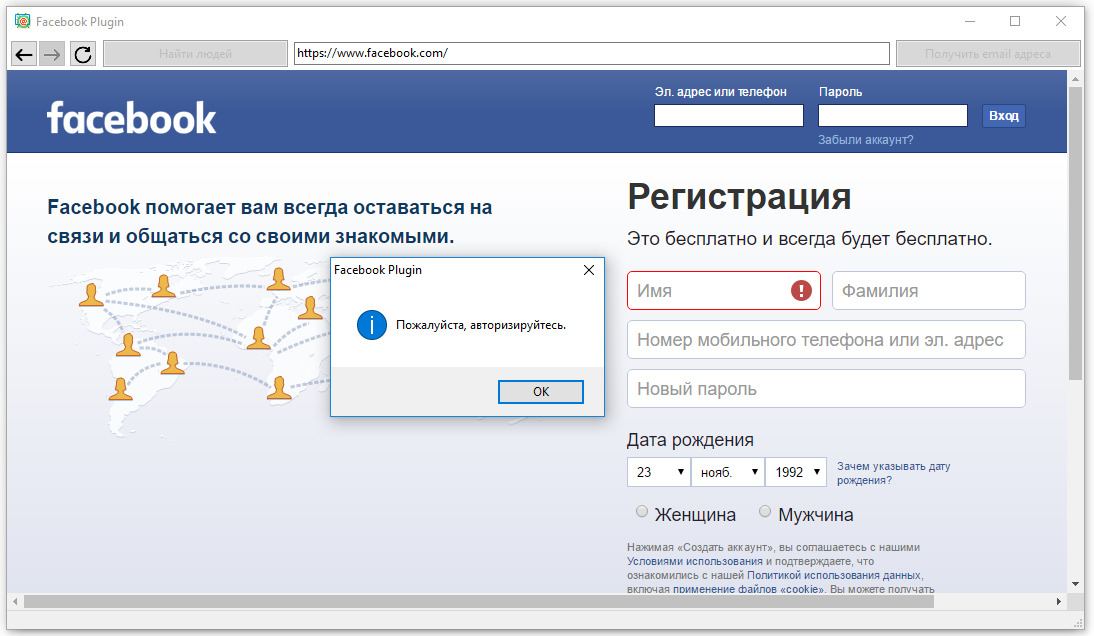Viewport: 1094px width, 636px height.
Task: Click the facebook logo
Action: click(x=131, y=118)
